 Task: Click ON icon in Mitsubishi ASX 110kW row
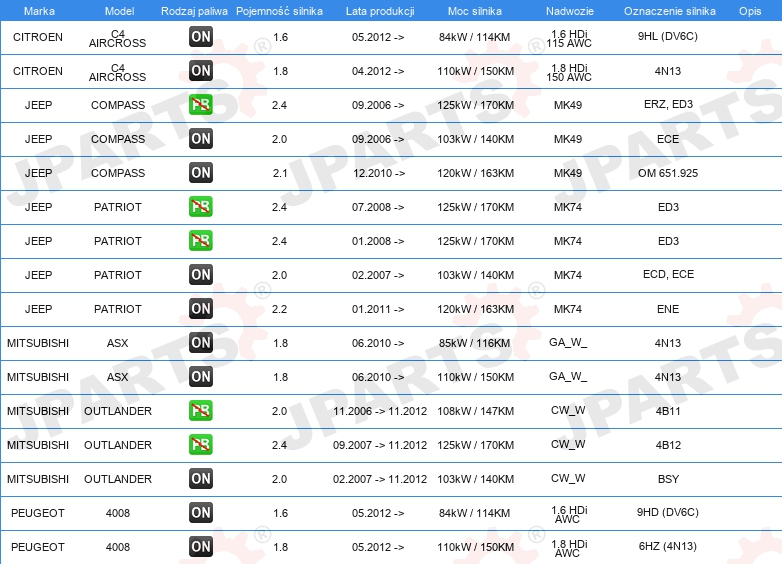coord(201,376)
